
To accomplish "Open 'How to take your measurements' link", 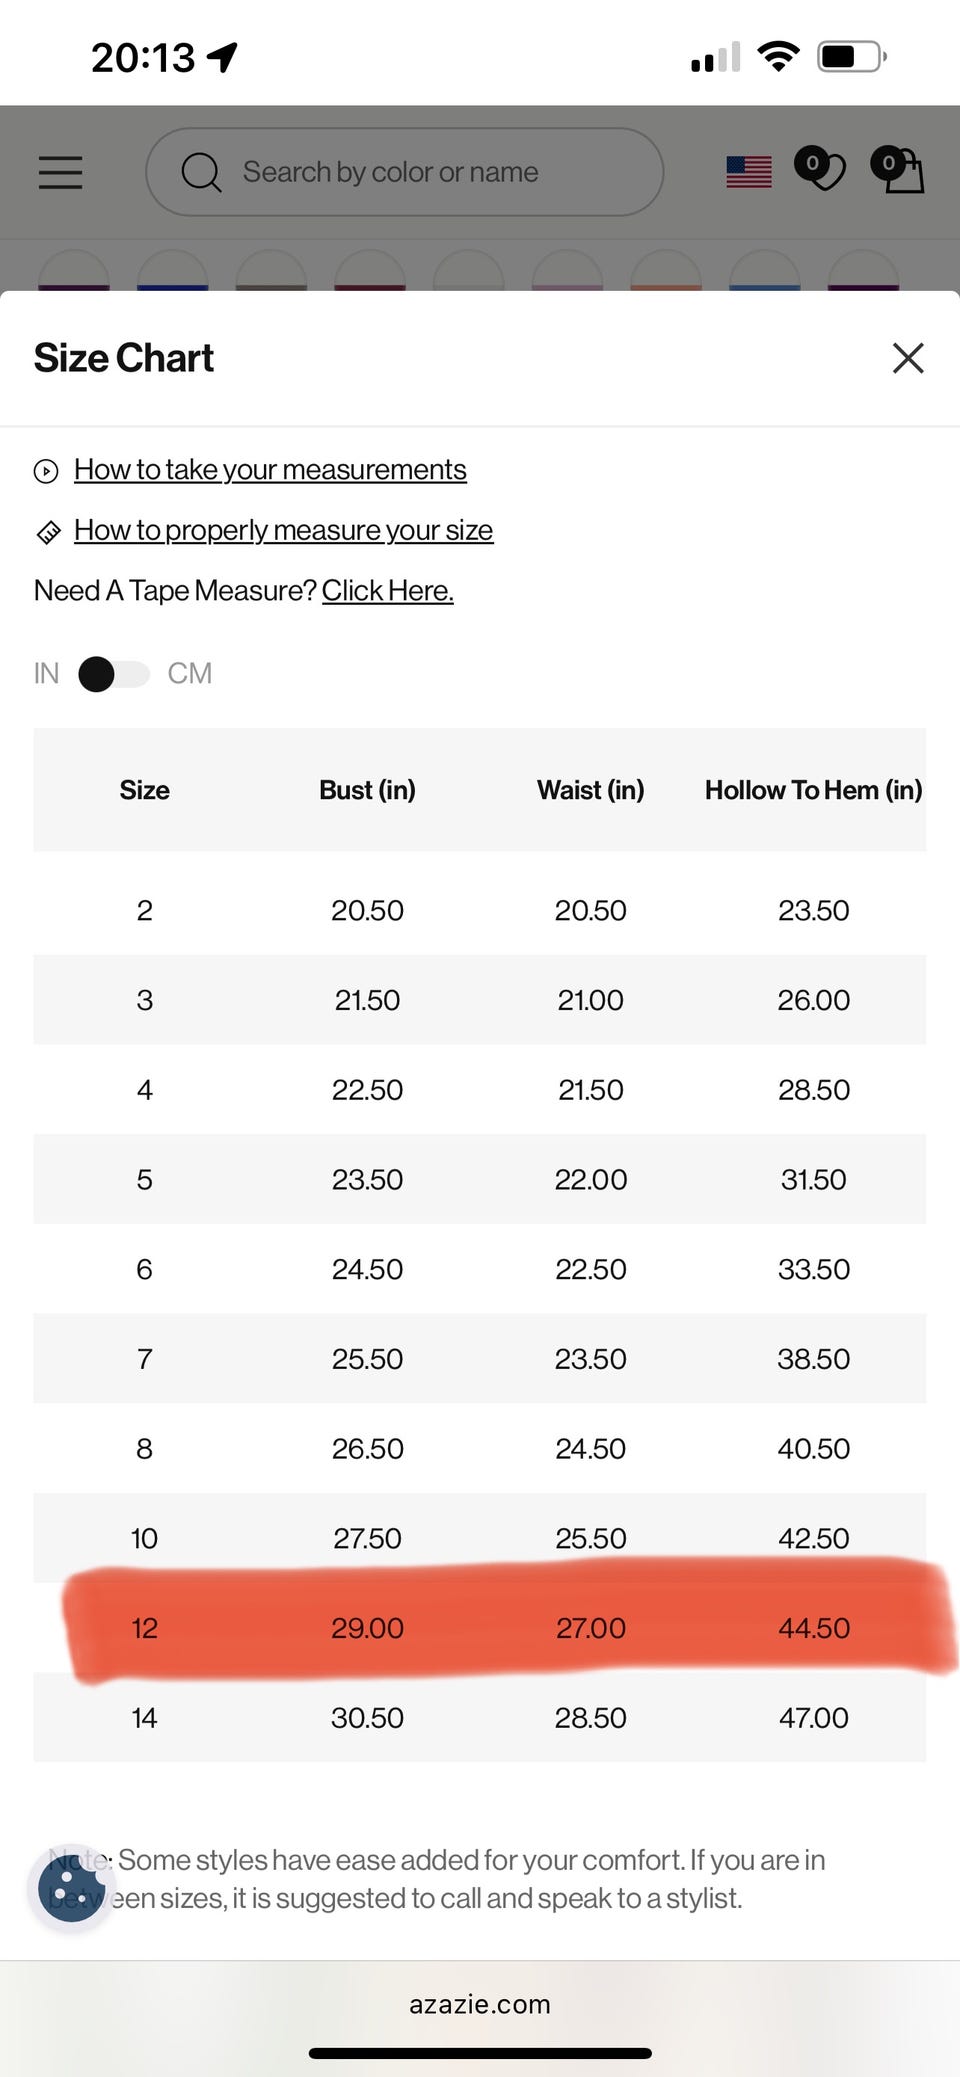I will point(270,470).
